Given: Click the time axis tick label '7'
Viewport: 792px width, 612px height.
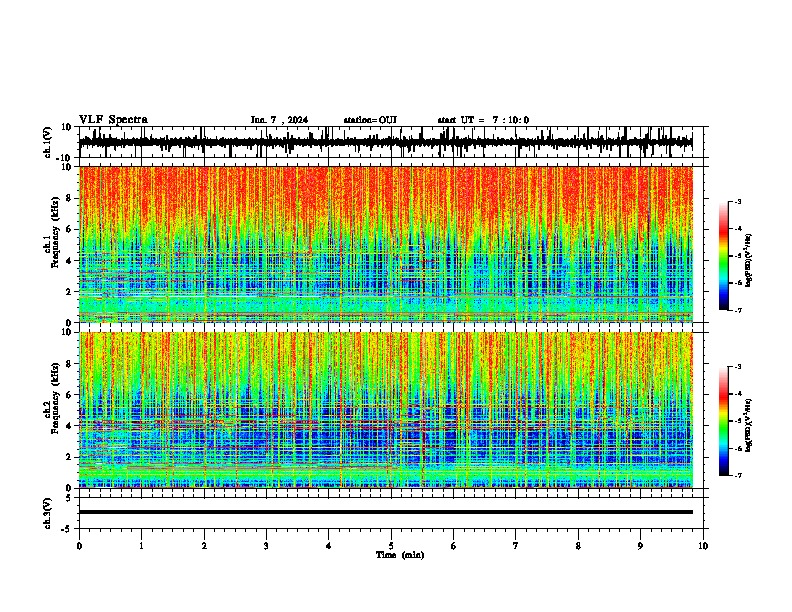Looking at the screenshot, I should [x=516, y=546].
